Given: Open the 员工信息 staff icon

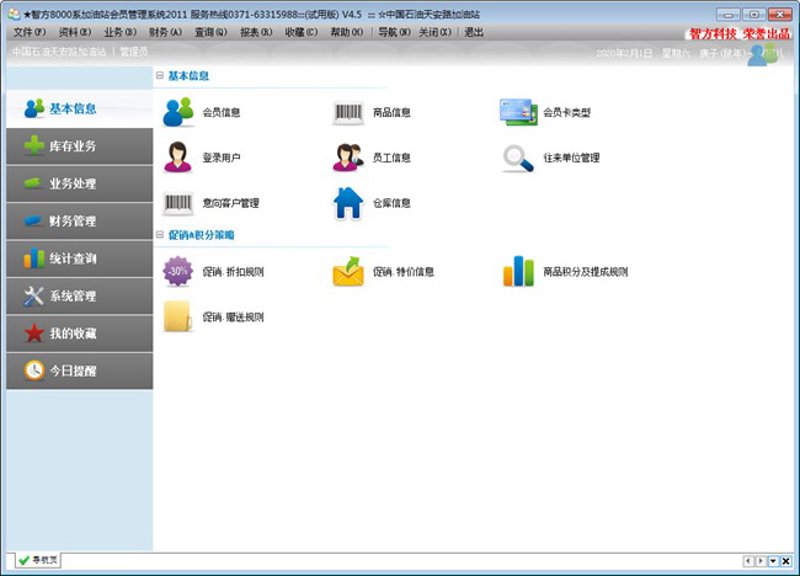Looking at the screenshot, I should click(x=348, y=157).
